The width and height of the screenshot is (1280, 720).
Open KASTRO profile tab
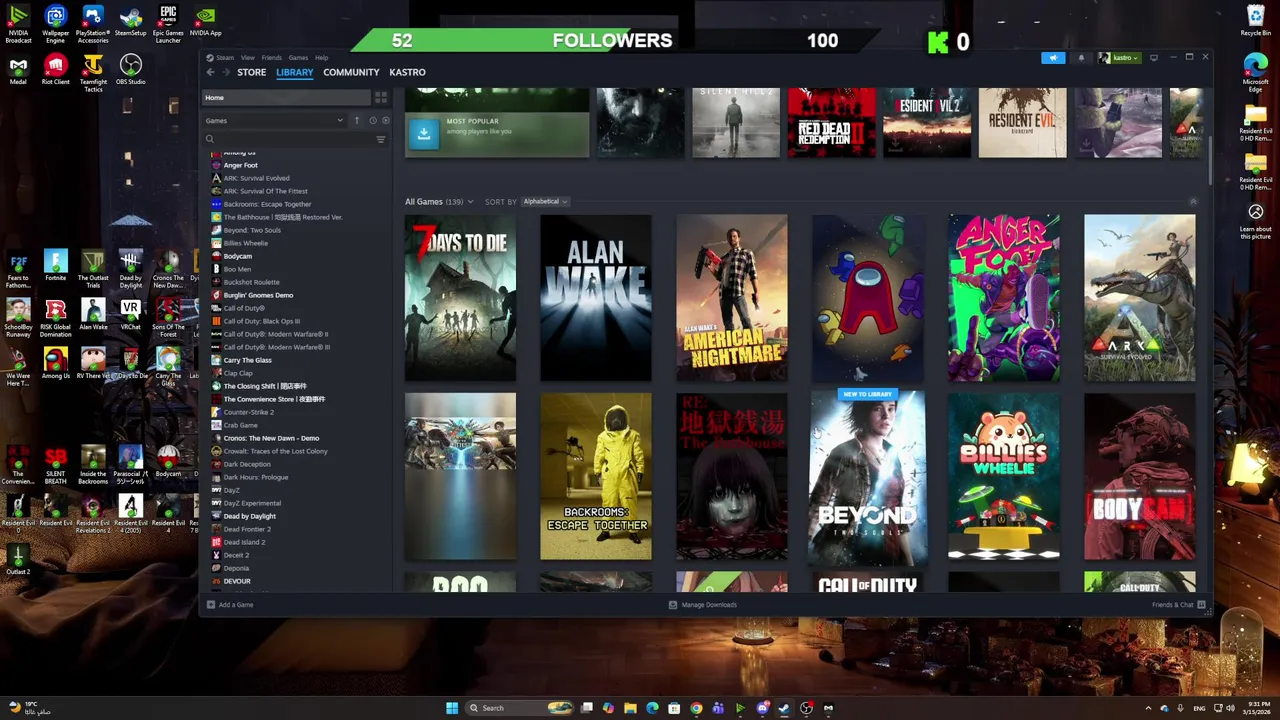(407, 72)
